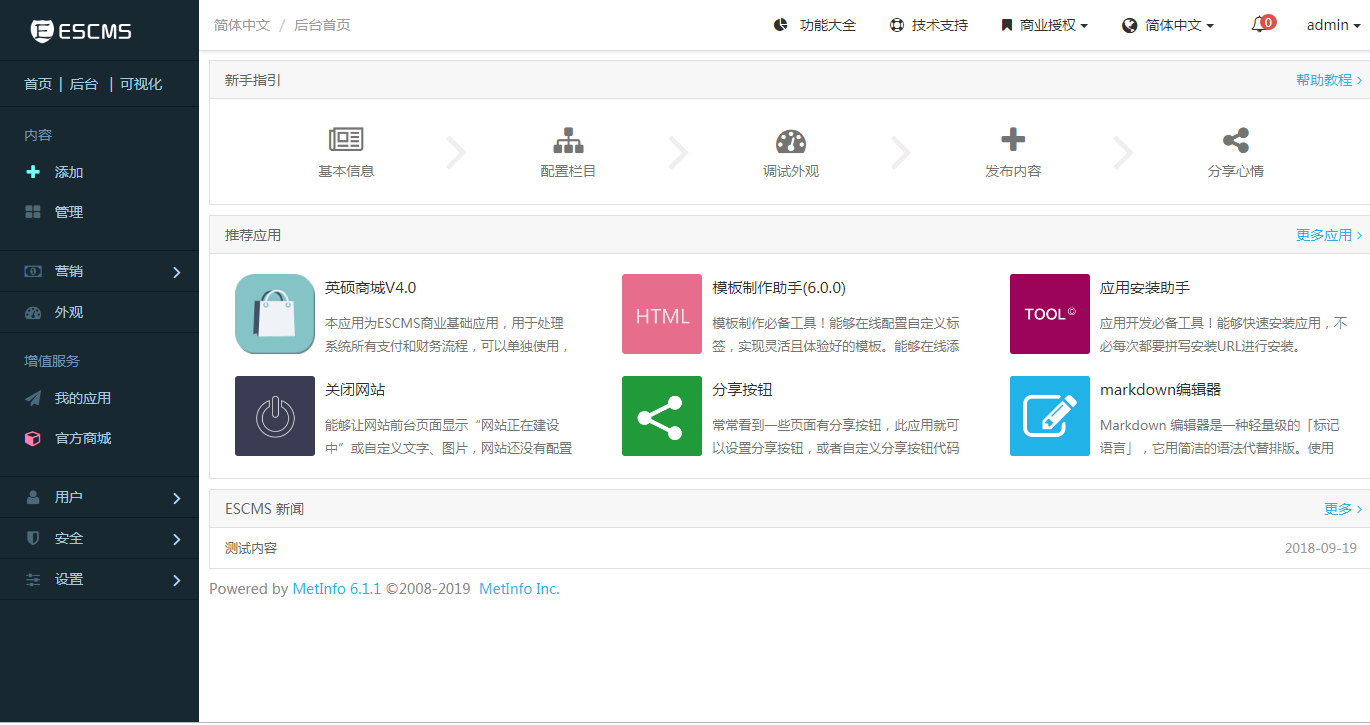The height and width of the screenshot is (725, 1370).
Task: Open the TOOL 应用安装助手 app icon
Action: [x=1050, y=314]
